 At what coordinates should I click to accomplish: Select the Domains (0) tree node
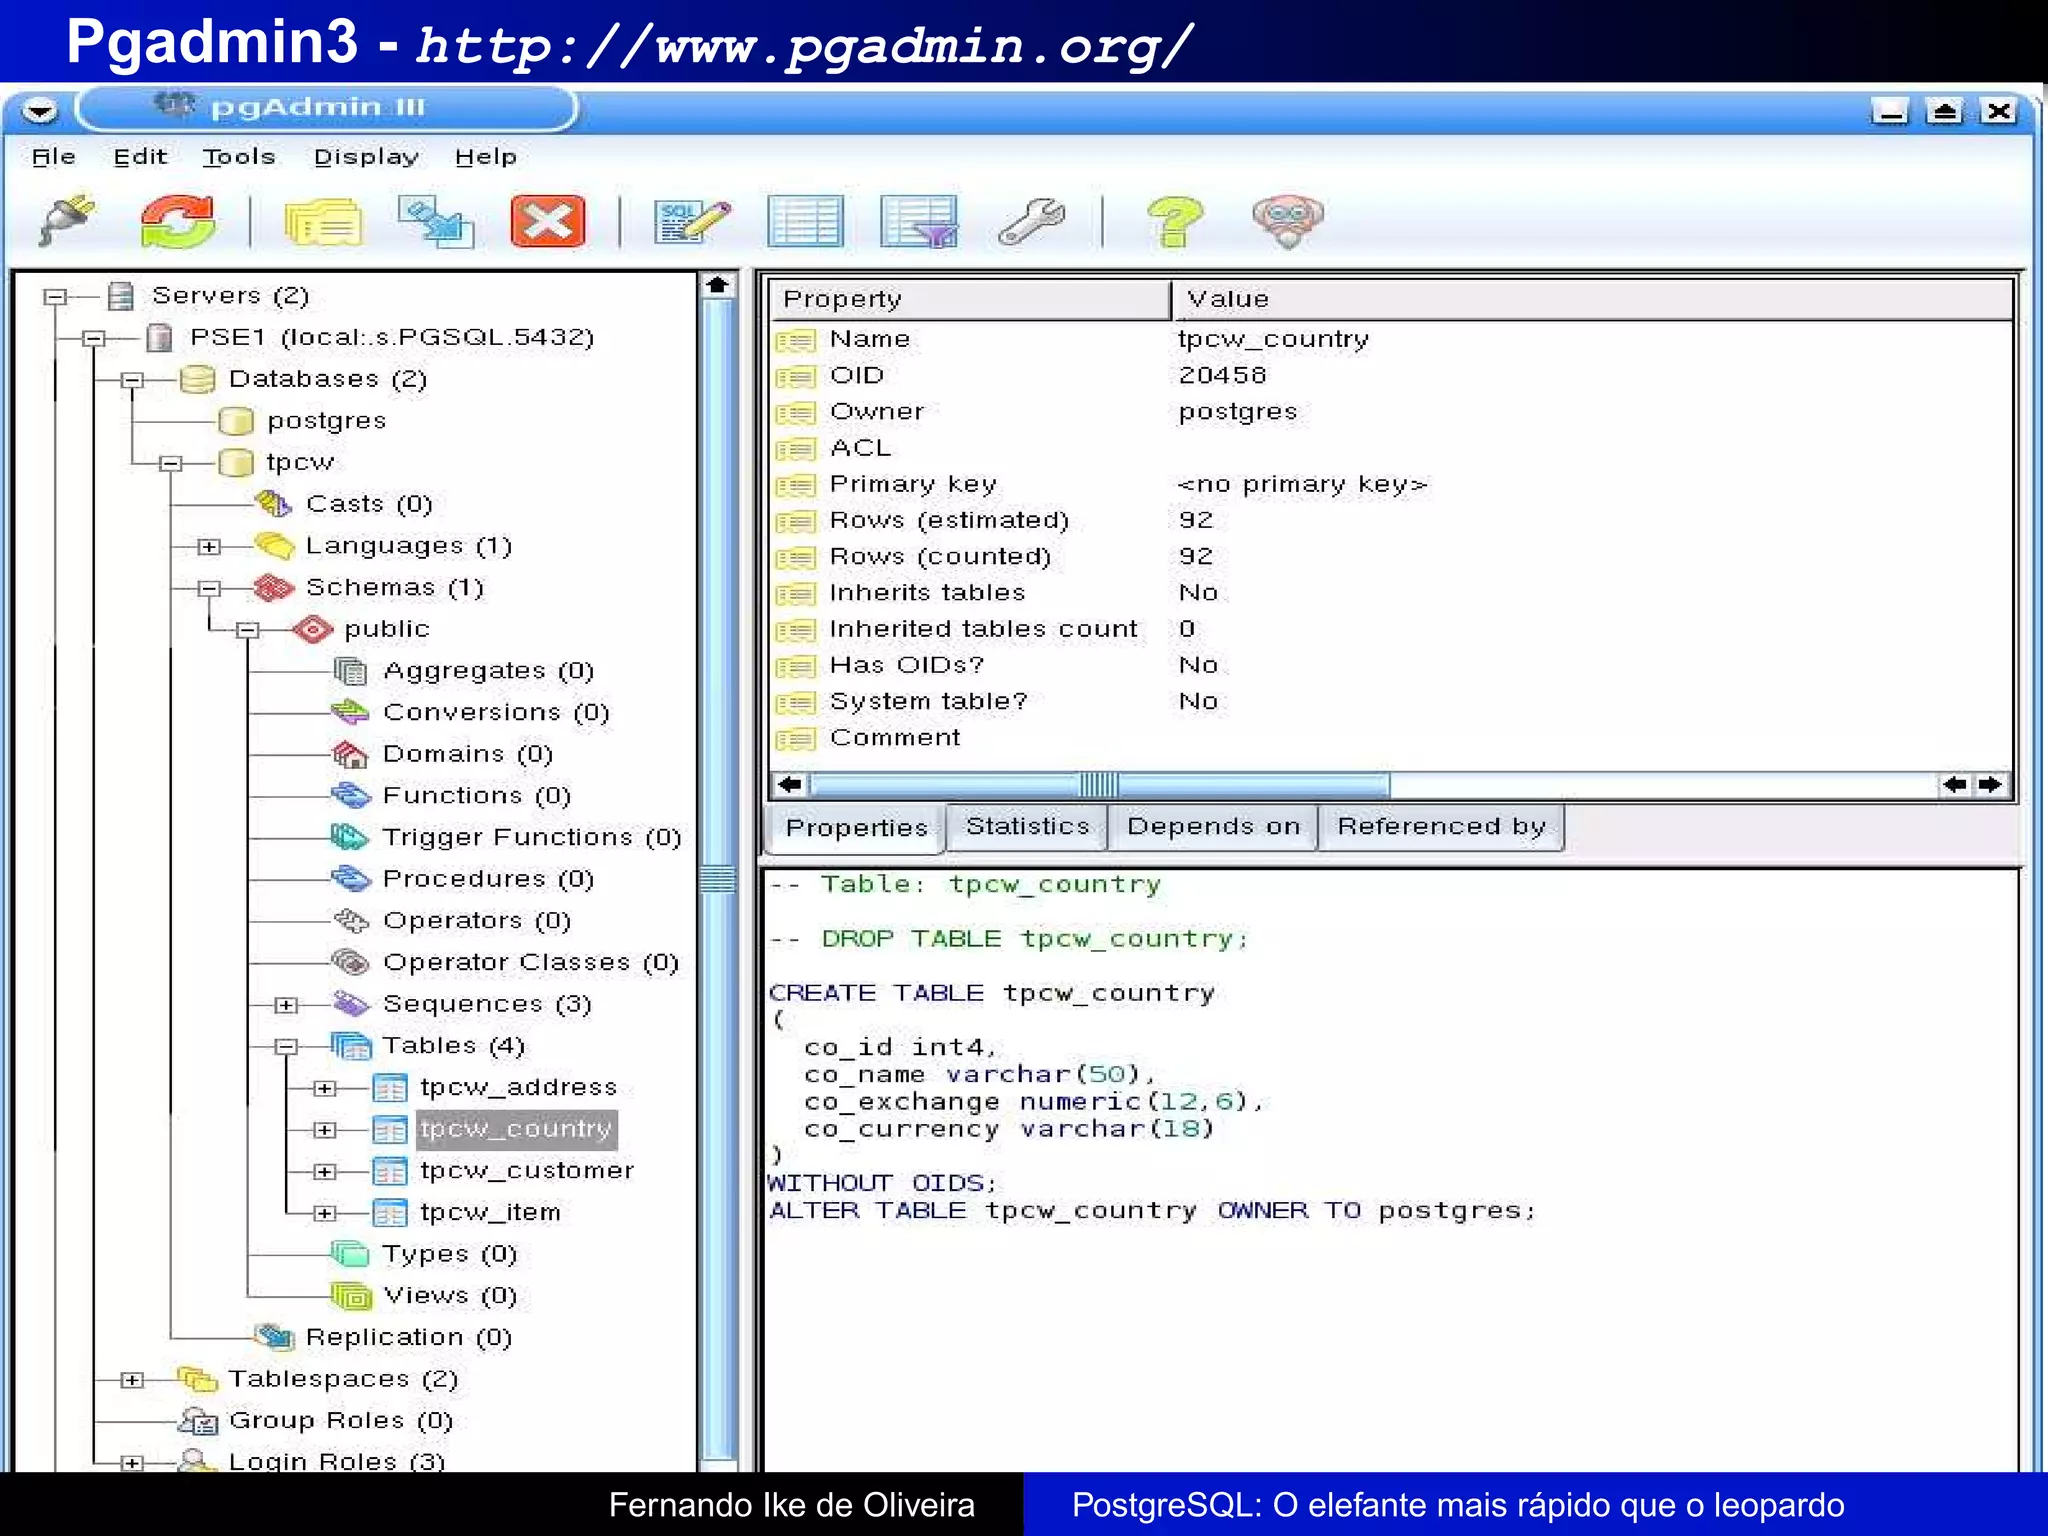467,754
